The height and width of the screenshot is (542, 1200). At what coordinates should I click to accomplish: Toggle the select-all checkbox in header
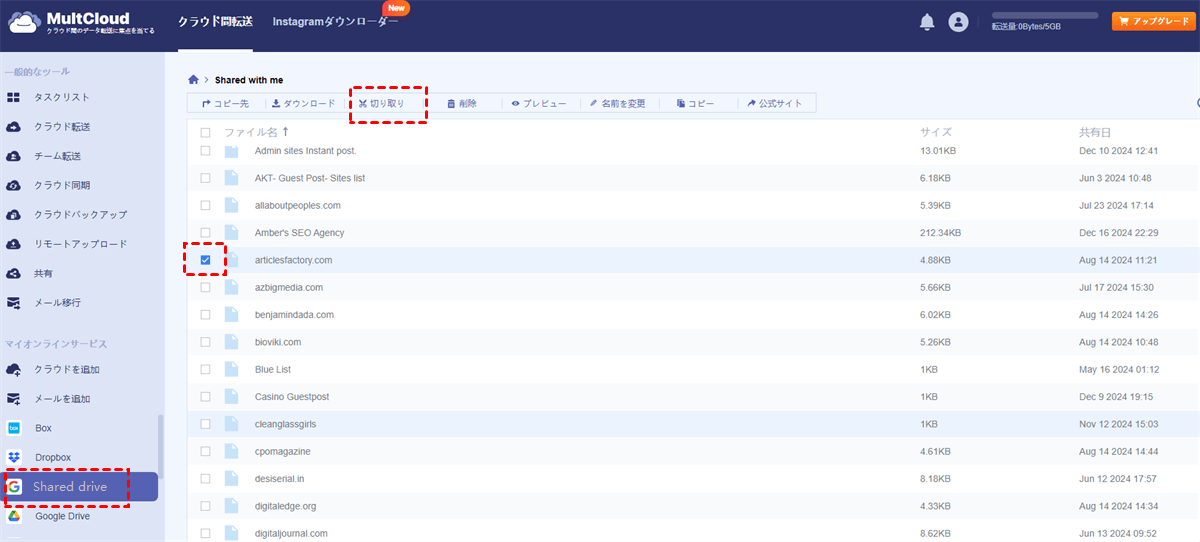205,132
